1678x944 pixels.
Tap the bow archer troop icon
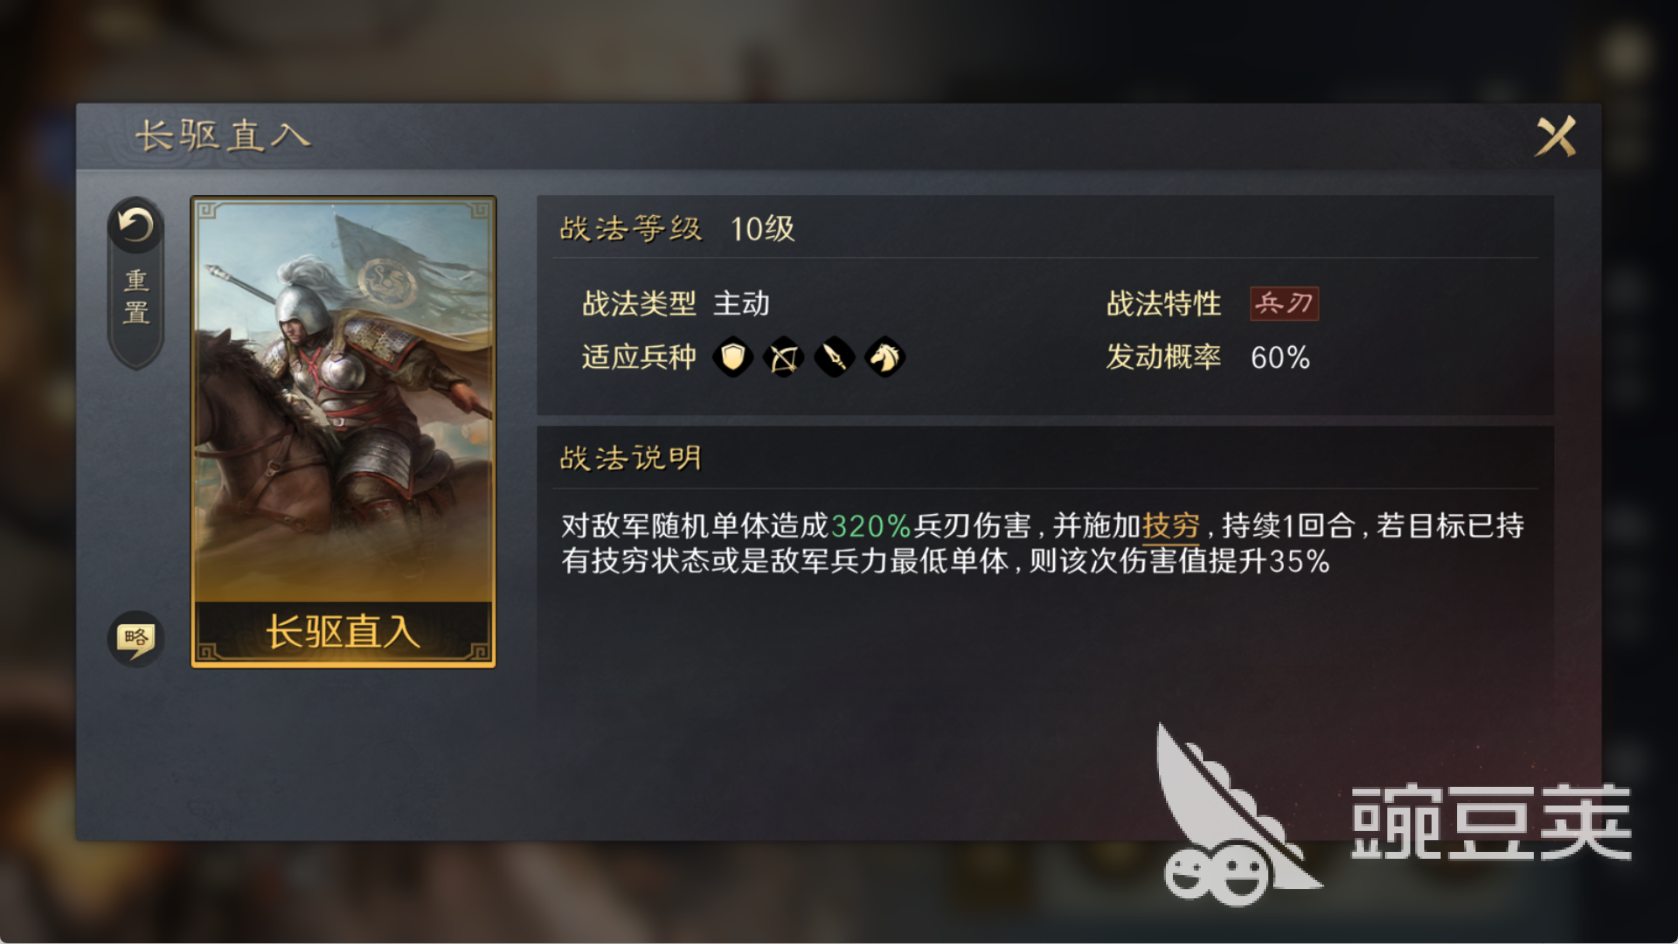tap(783, 357)
